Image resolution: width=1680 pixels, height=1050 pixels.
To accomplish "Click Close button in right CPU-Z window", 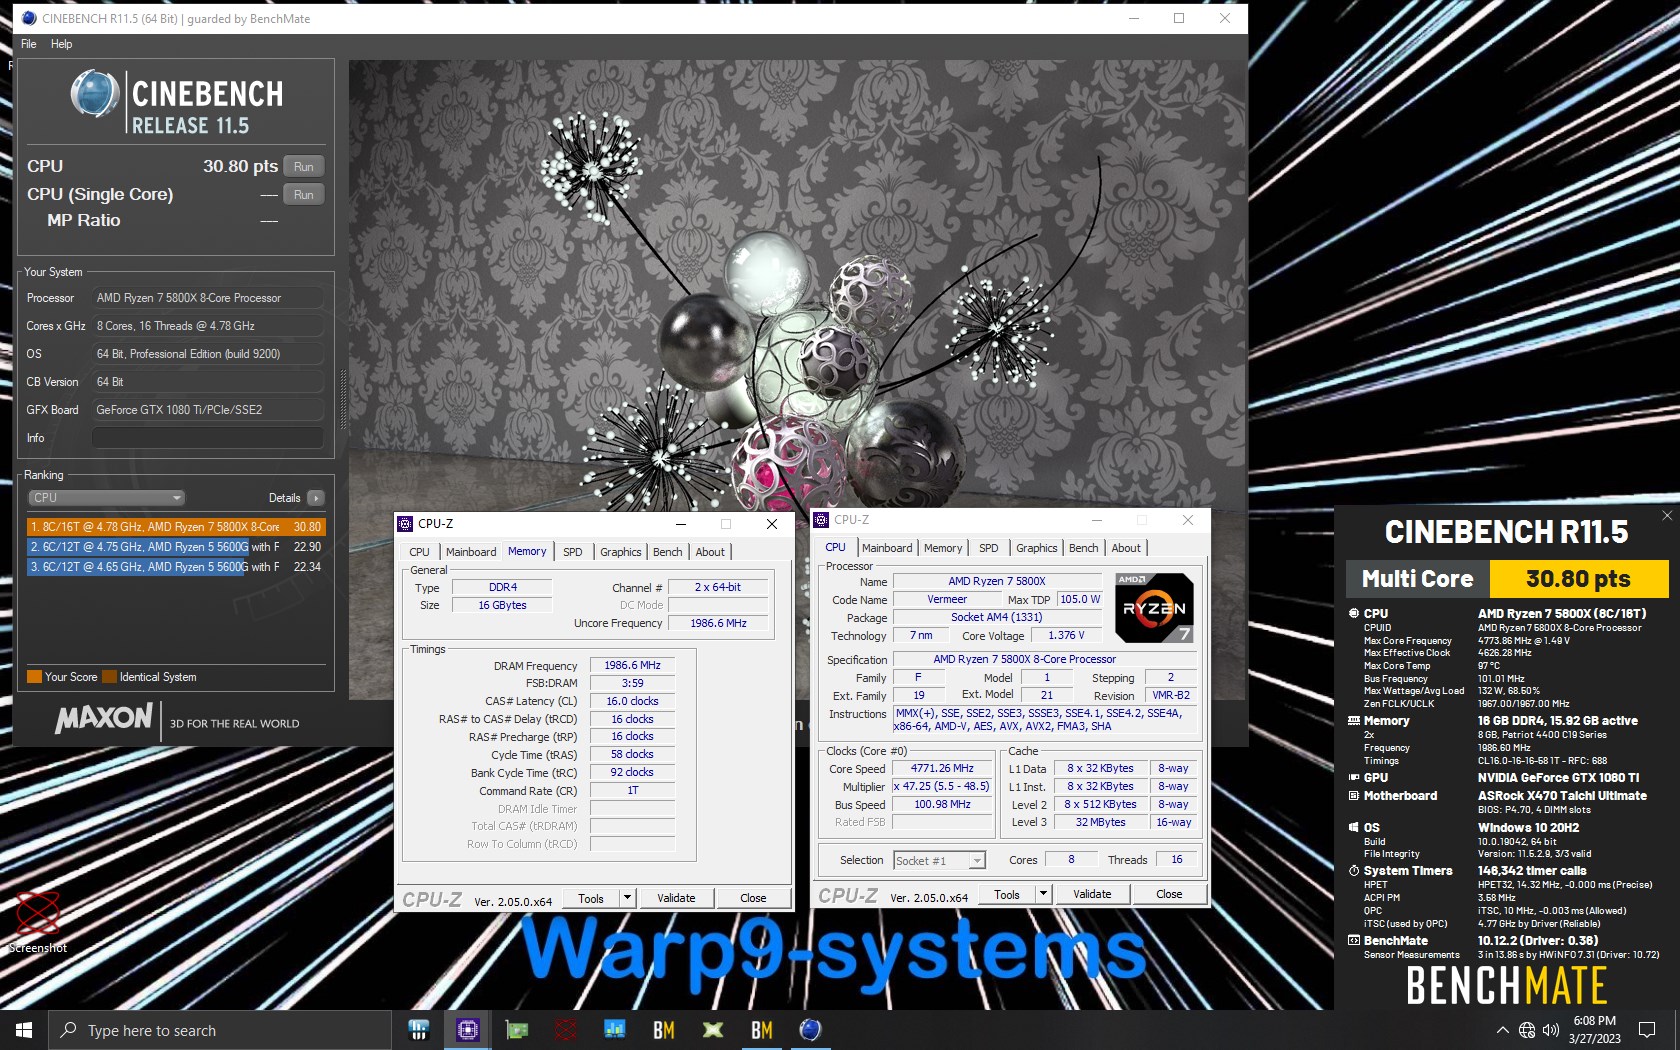I will [1169, 894].
